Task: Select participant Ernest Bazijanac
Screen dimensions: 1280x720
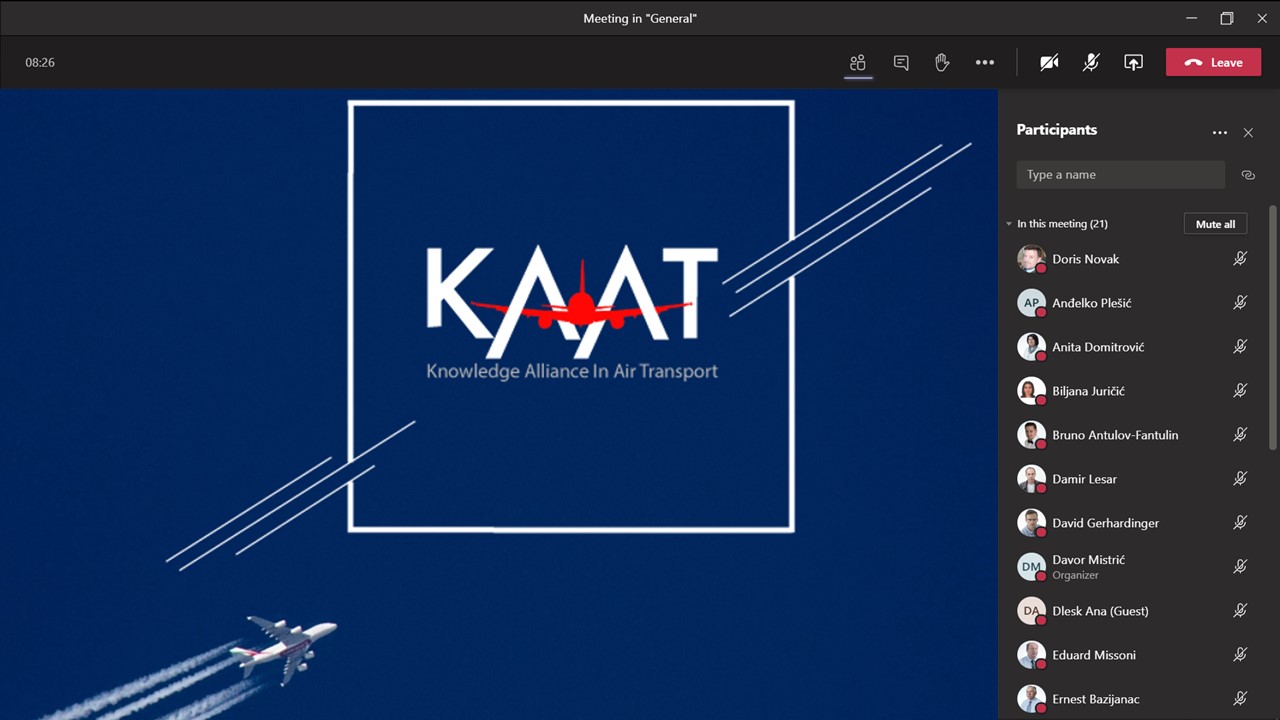Action: point(1133,698)
